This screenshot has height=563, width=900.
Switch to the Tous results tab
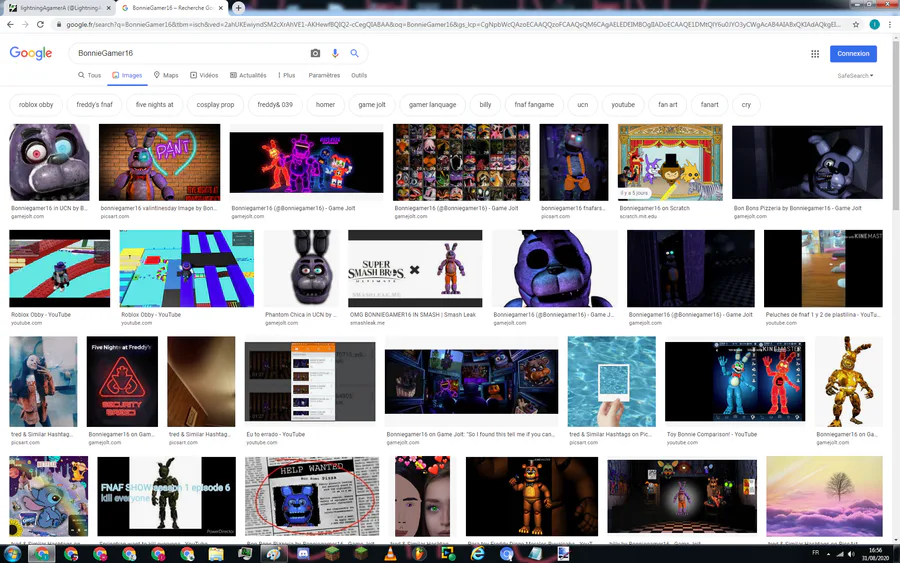pyautogui.click(x=90, y=75)
